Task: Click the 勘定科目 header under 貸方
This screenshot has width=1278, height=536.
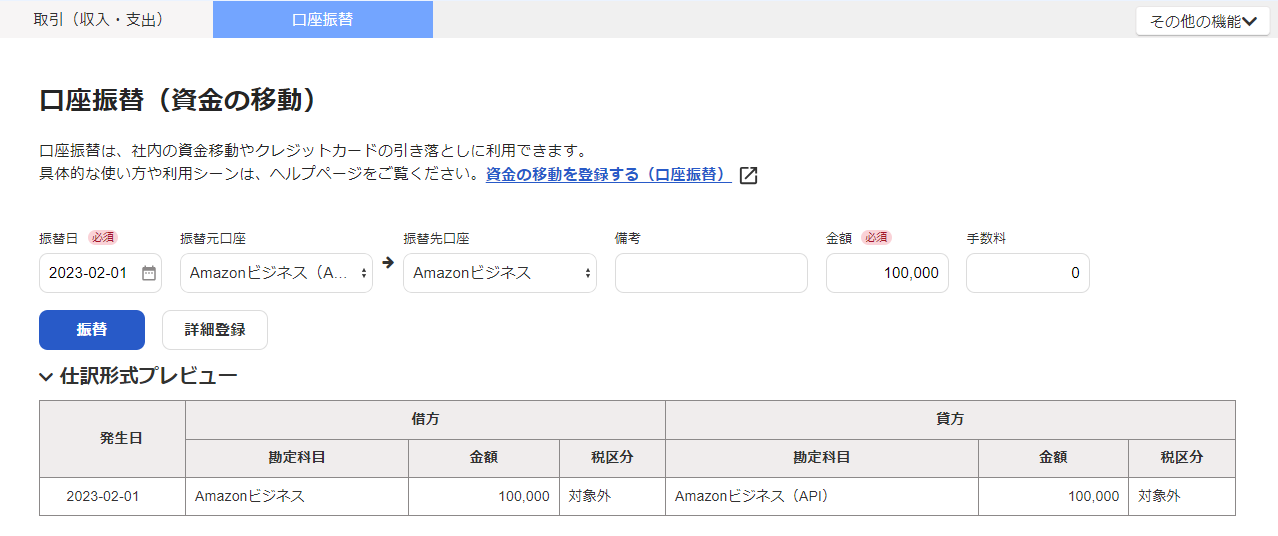Action: pyautogui.click(x=822, y=458)
